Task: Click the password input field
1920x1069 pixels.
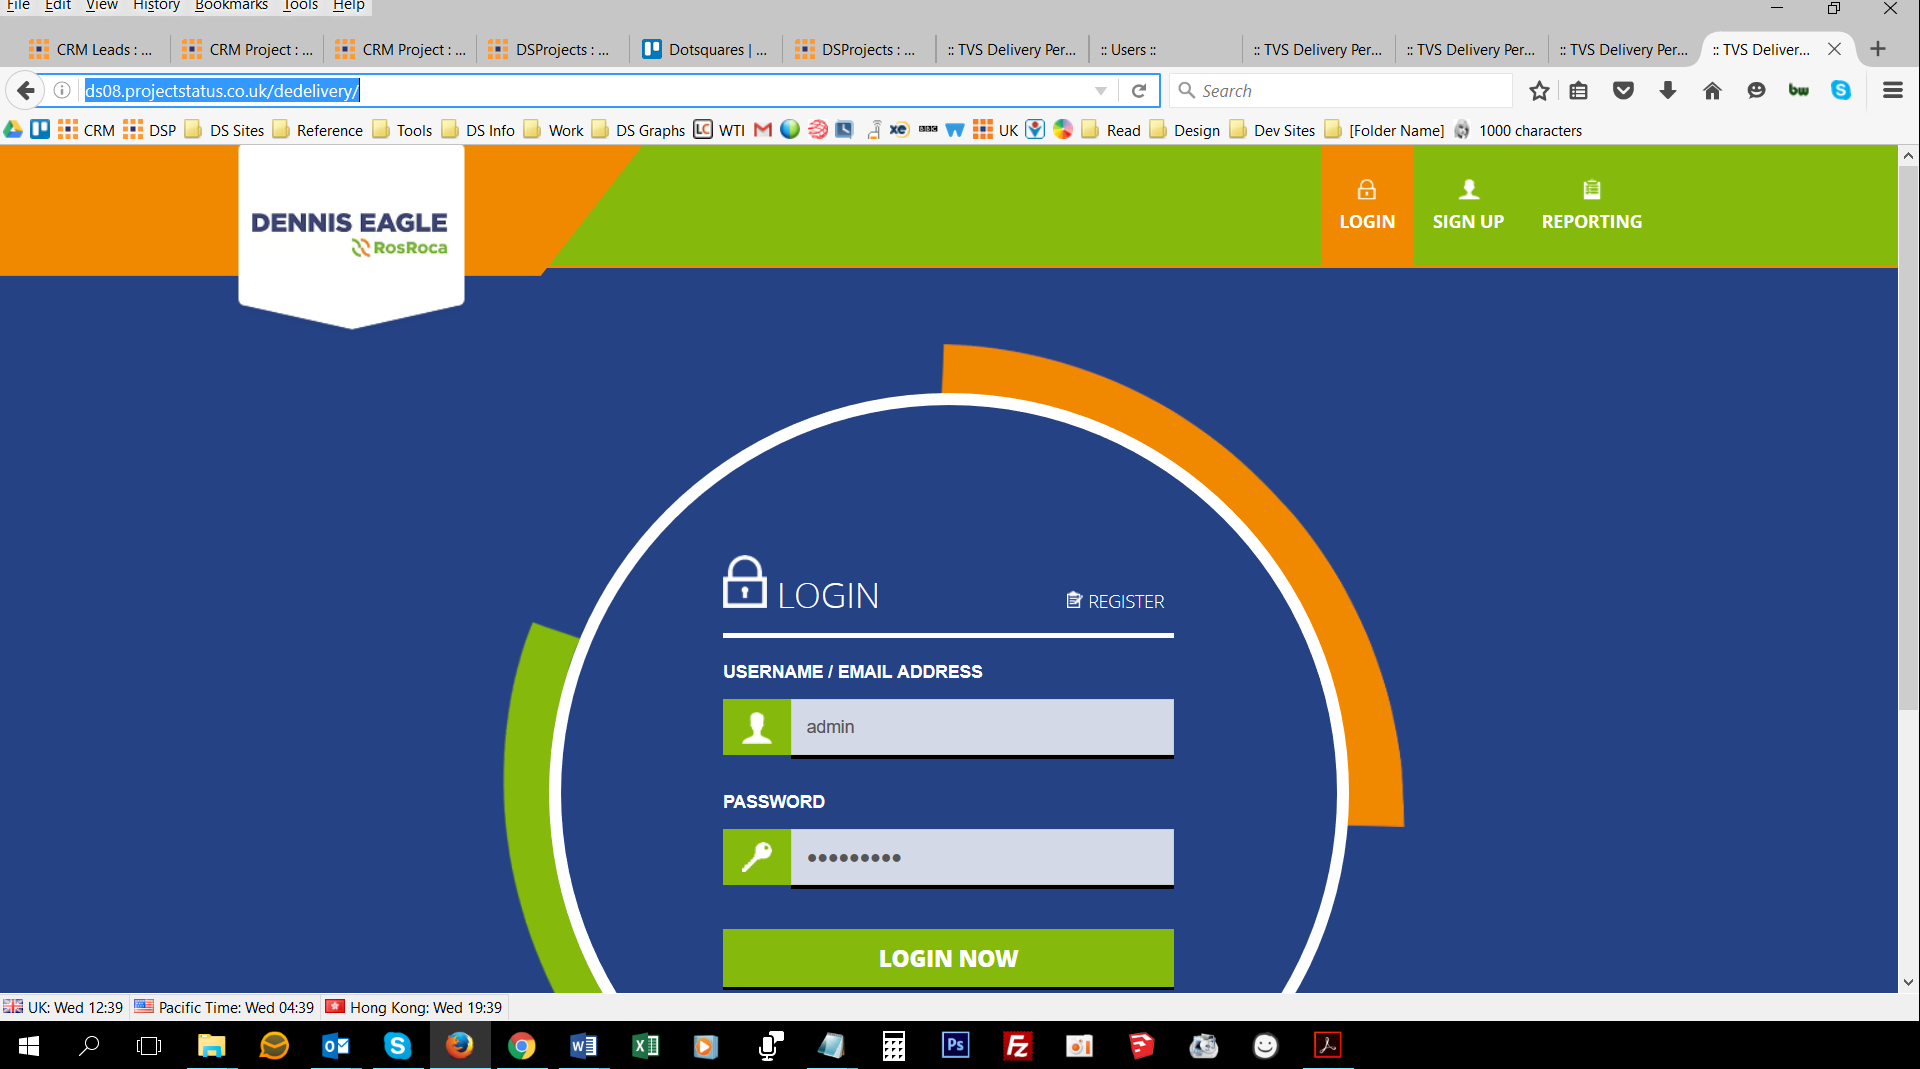Action: 981,857
